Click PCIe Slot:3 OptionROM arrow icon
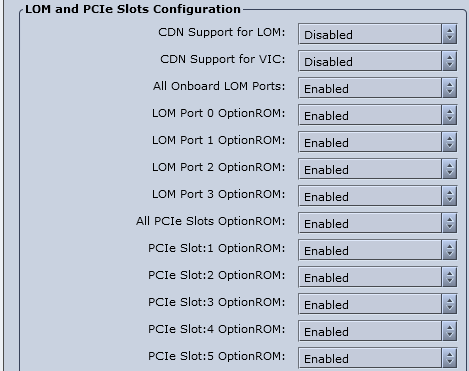The height and width of the screenshot is (371, 469). click(x=450, y=304)
